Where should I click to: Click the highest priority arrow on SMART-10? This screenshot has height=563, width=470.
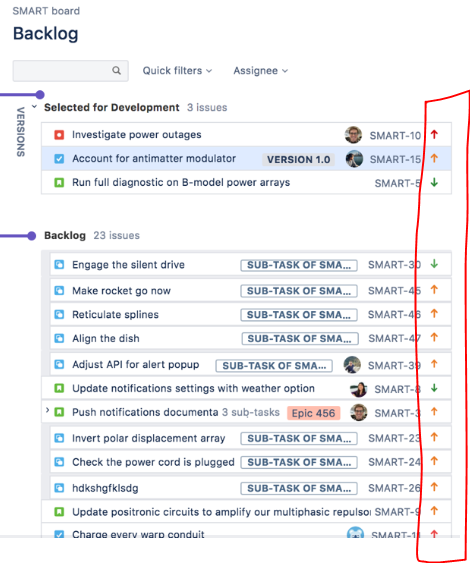pos(434,135)
